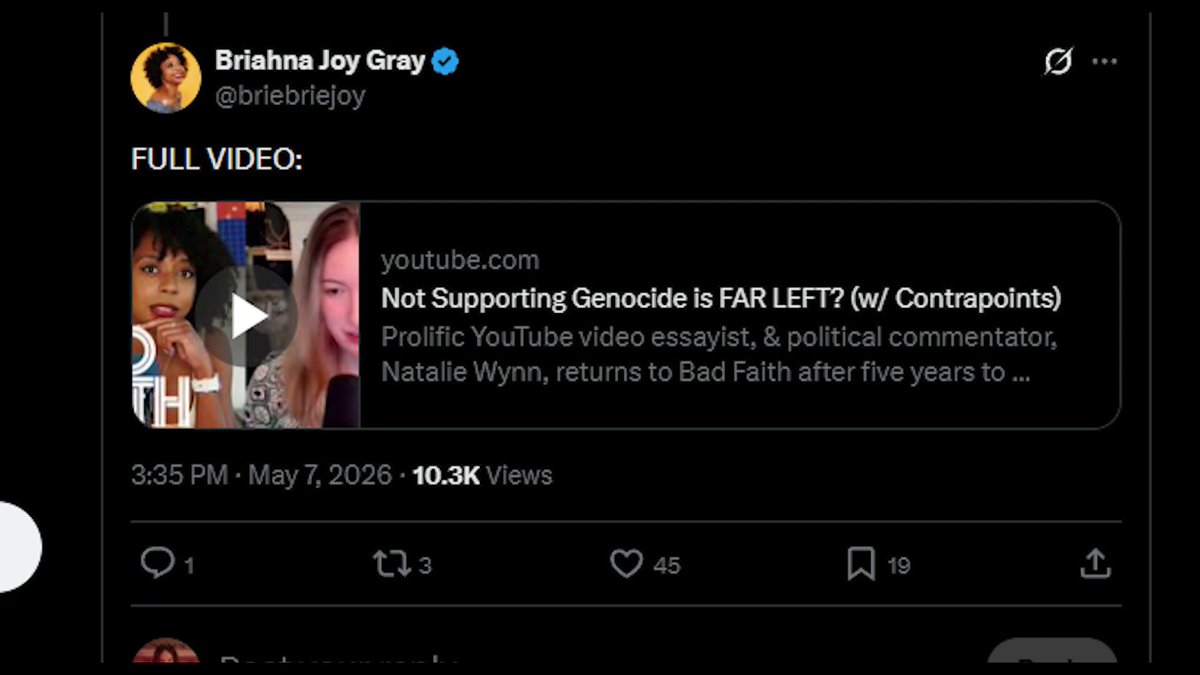Play the YouTube video preview
Viewport: 1200px width, 675px height.
(x=245, y=316)
